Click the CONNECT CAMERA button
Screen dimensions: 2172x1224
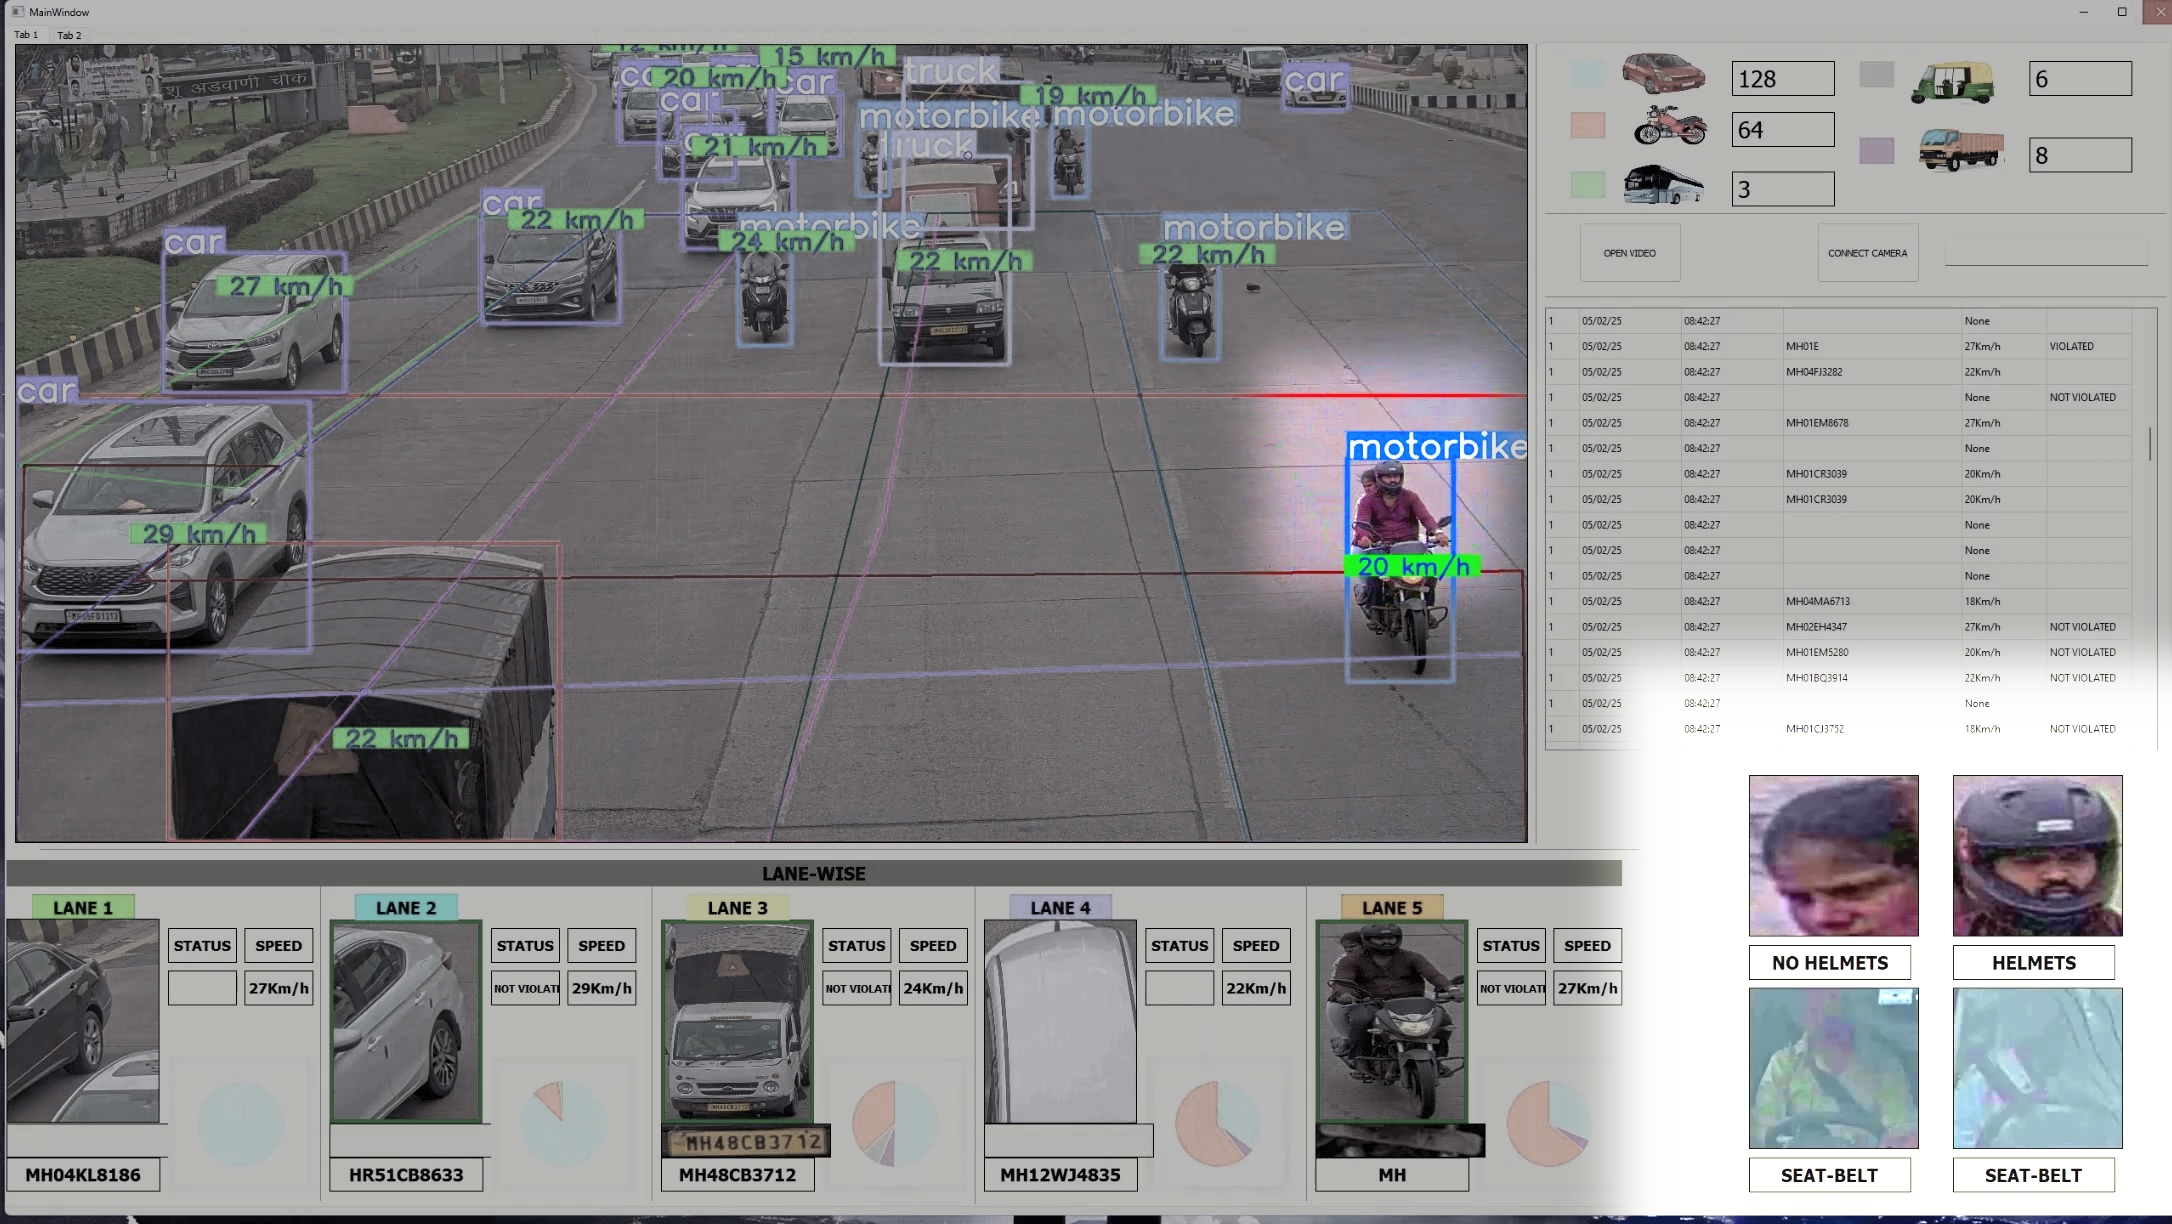click(x=1867, y=253)
